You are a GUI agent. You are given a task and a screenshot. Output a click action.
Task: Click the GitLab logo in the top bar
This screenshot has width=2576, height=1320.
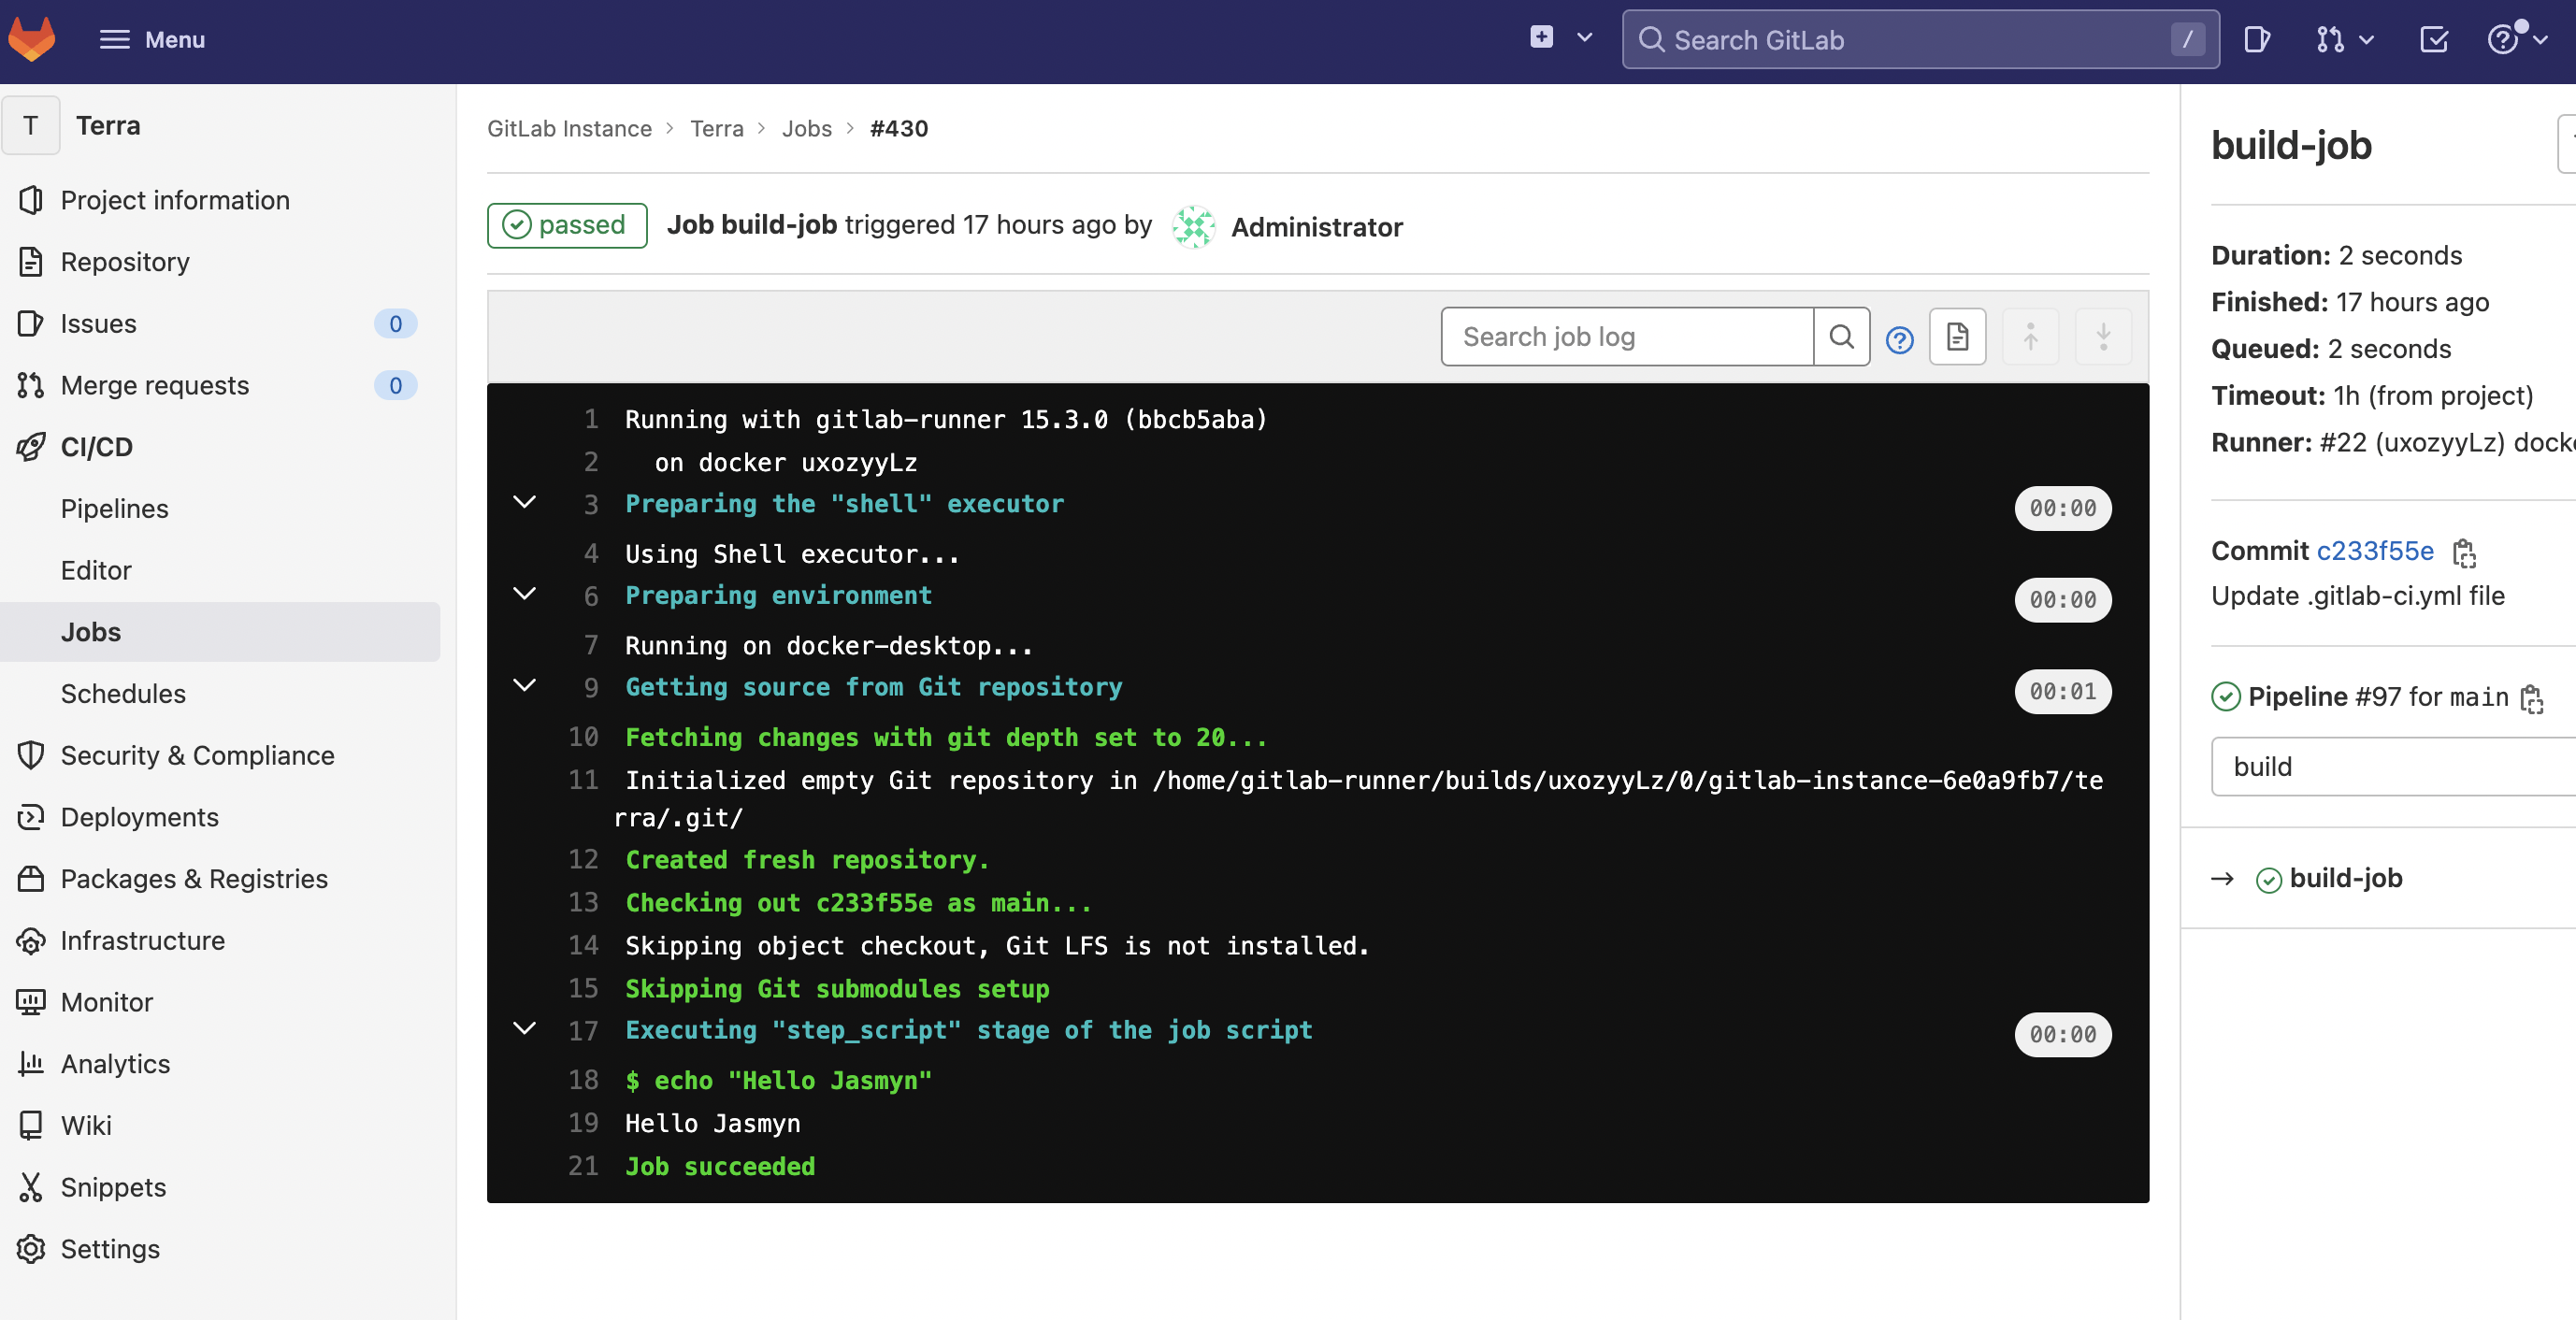[31, 39]
